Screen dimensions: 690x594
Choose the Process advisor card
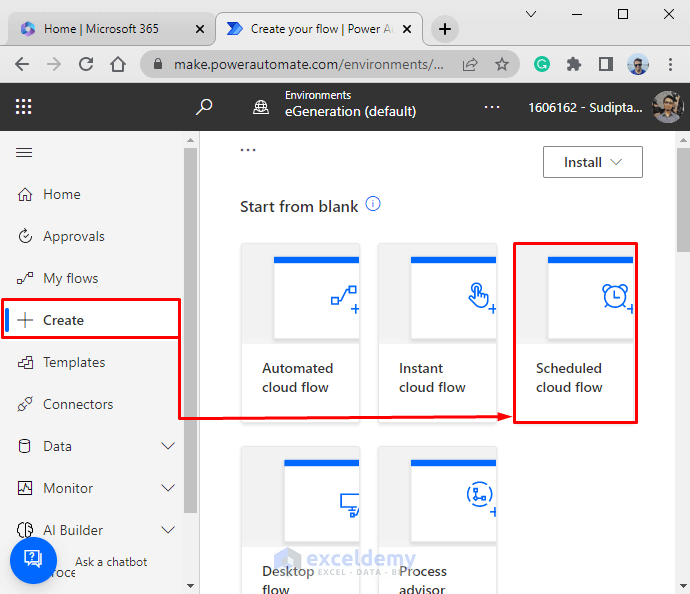pyautogui.click(x=437, y=520)
